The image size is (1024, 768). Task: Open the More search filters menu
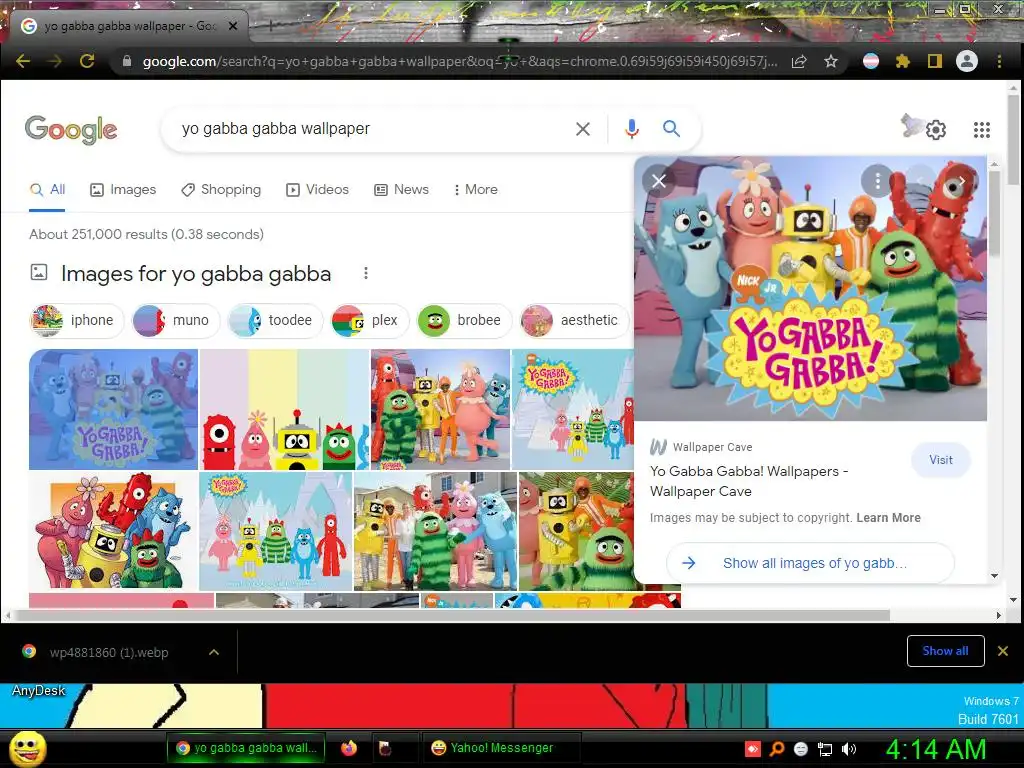coord(475,189)
